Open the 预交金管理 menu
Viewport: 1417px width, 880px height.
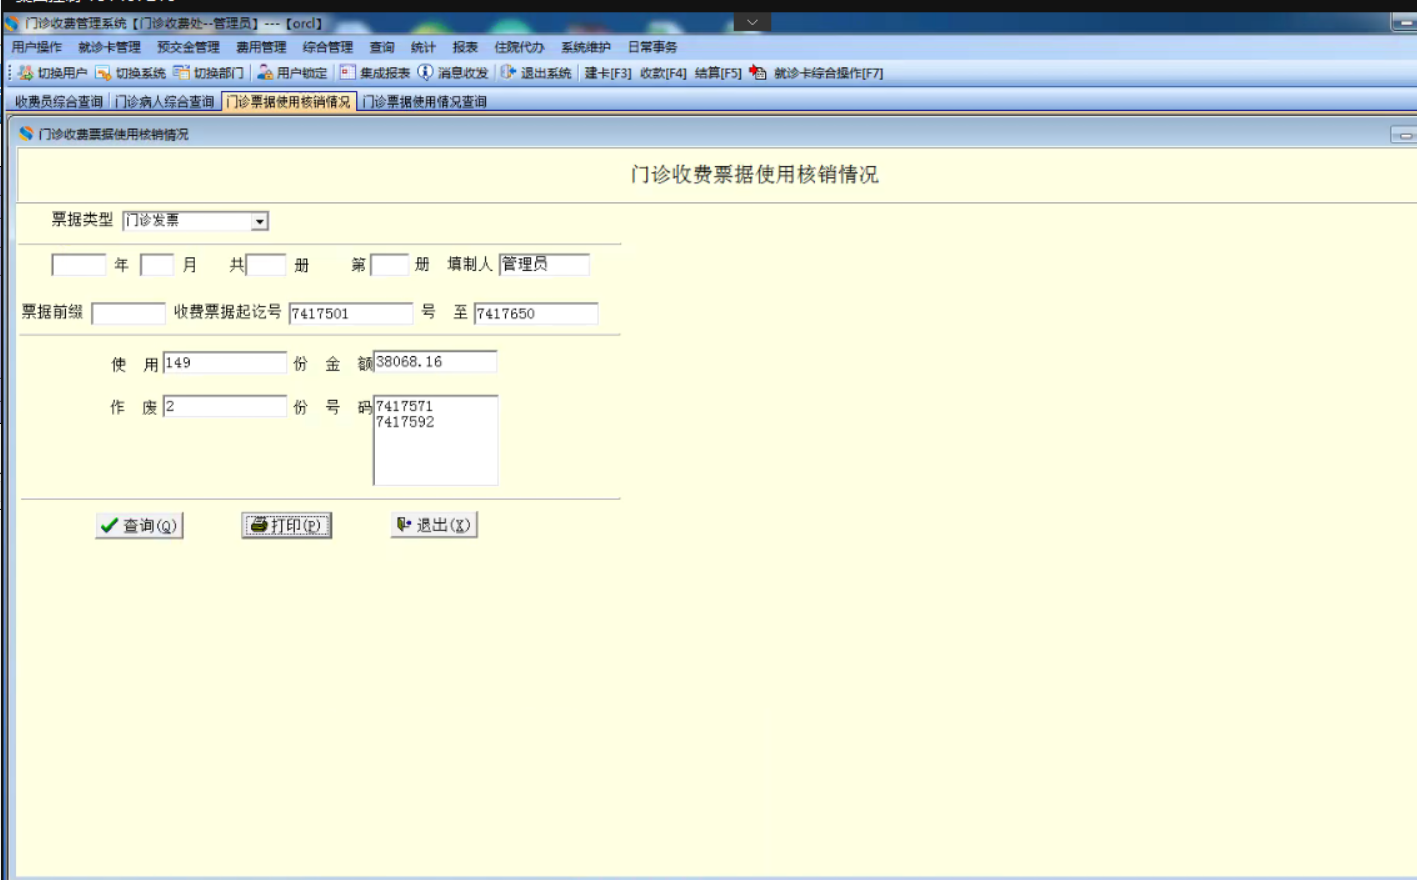188,47
